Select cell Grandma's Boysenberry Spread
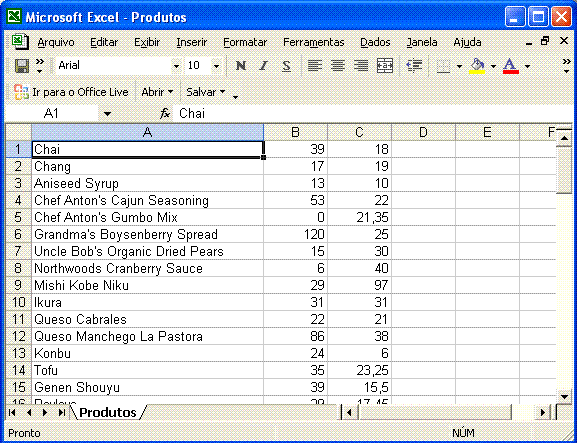The height and width of the screenshot is (445, 578). coord(147,234)
